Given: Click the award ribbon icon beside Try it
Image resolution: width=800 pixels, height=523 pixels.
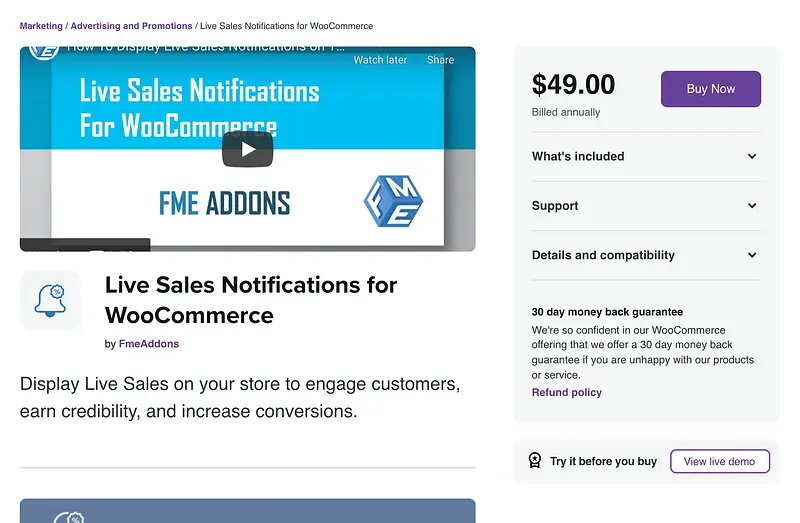Looking at the screenshot, I should [x=535, y=461].
